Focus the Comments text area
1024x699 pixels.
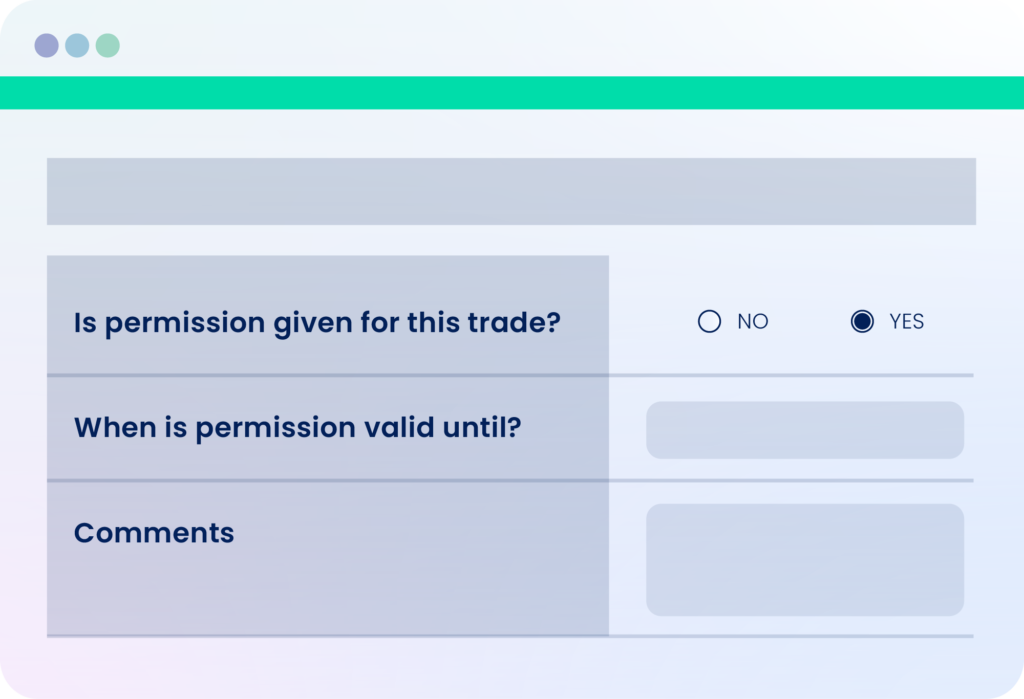(x=805, y=560)
